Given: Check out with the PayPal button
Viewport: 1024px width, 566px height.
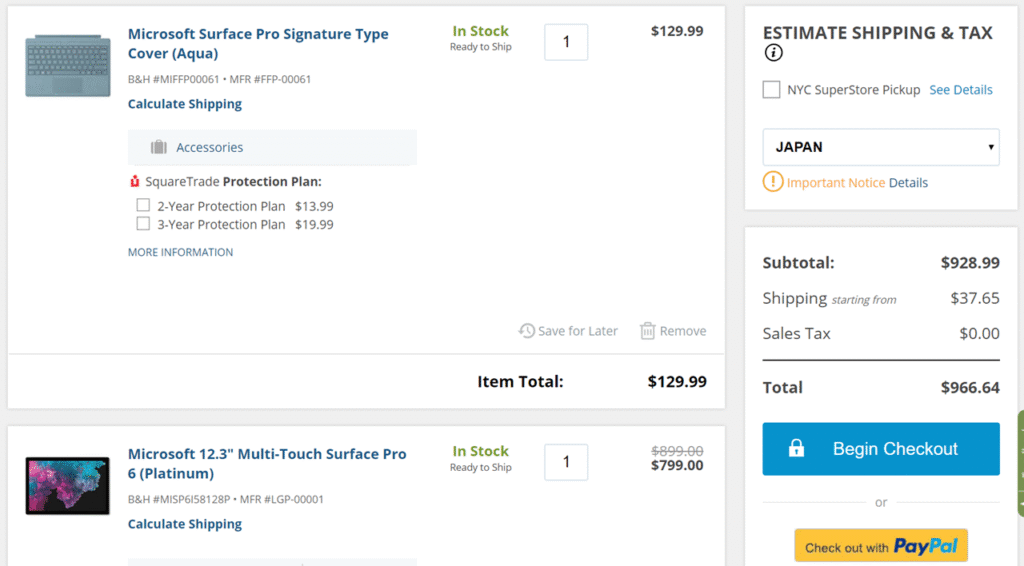Looking at the screenshot, I should click(x=881, y=546).
